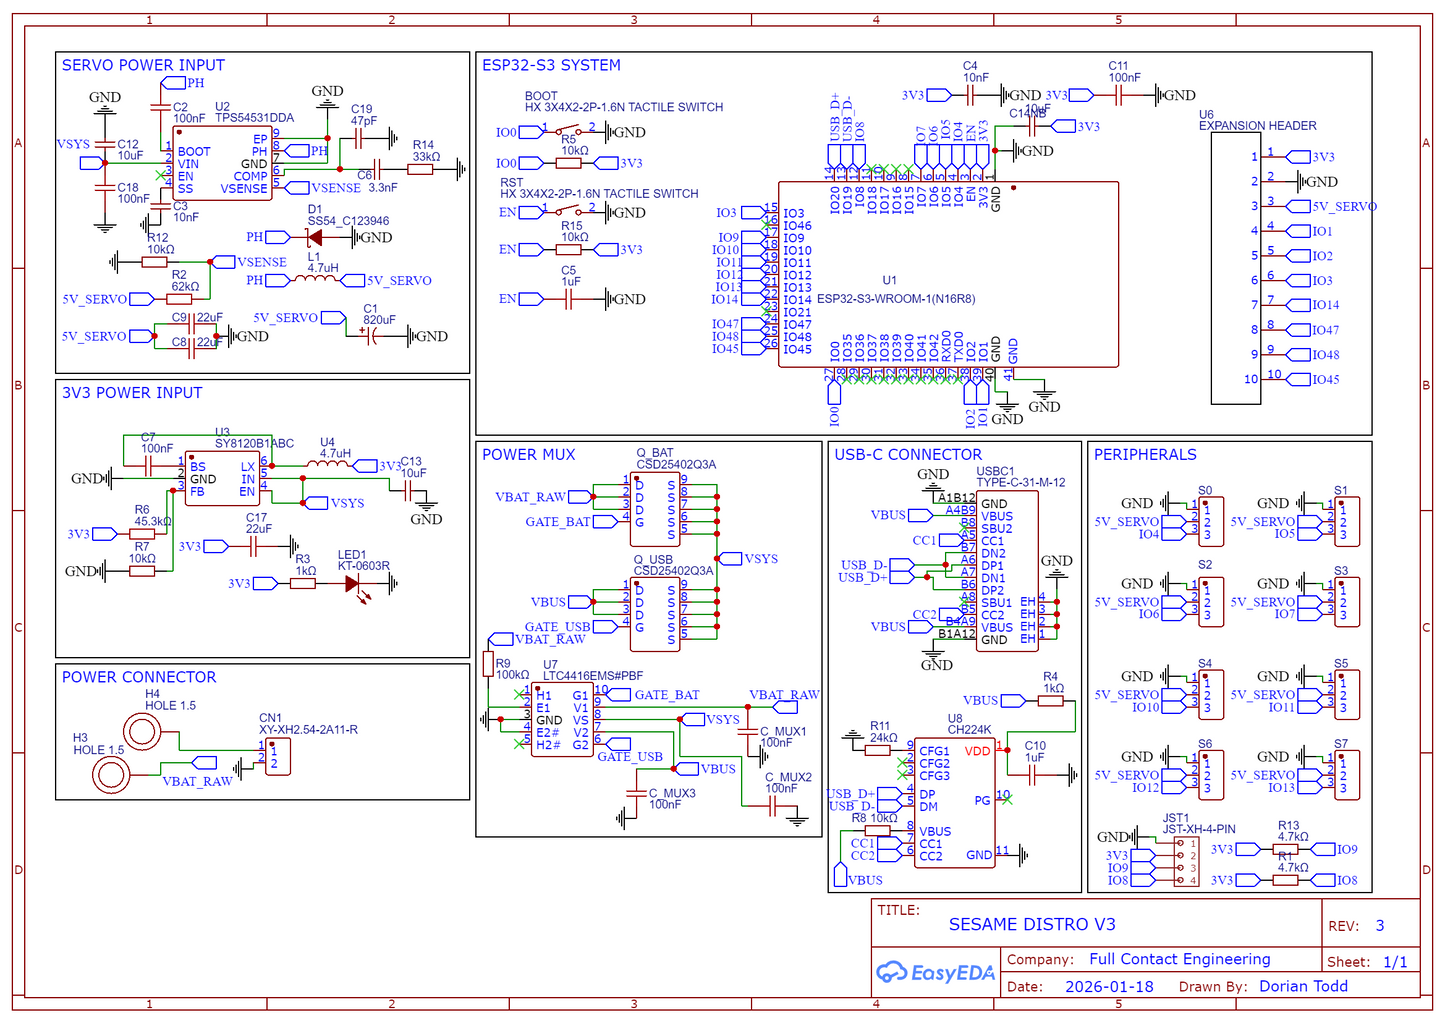Select the U1 ESP32-S3-WROOM-1 module symbol
Image resolution: width=1445 pixels, height=1023 pixels.
948,274
